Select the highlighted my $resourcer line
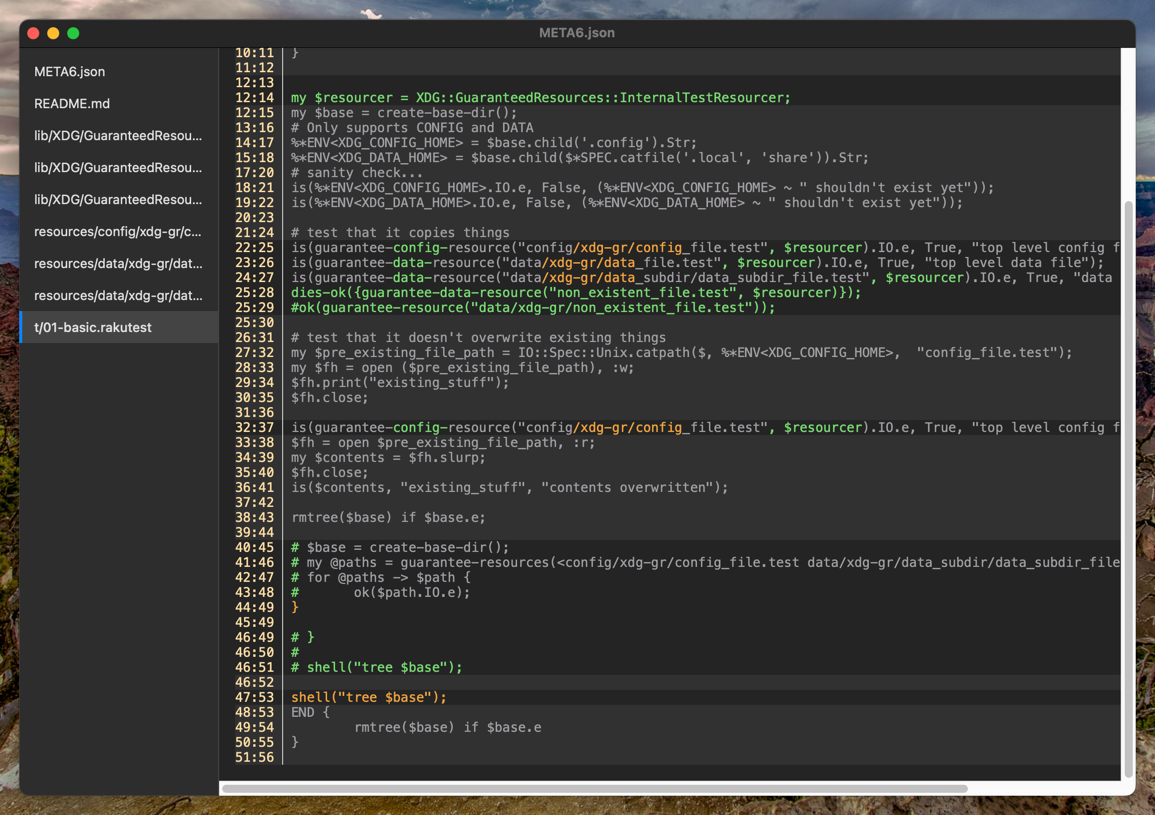The height and width of the screenshot is (815, 1155). click(540, 97)
